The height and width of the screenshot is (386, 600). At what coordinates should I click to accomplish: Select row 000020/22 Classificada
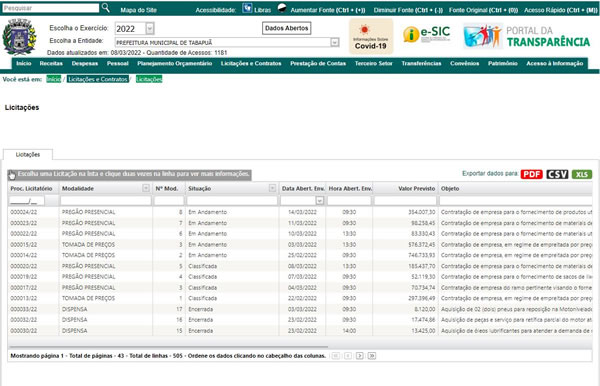300,266
